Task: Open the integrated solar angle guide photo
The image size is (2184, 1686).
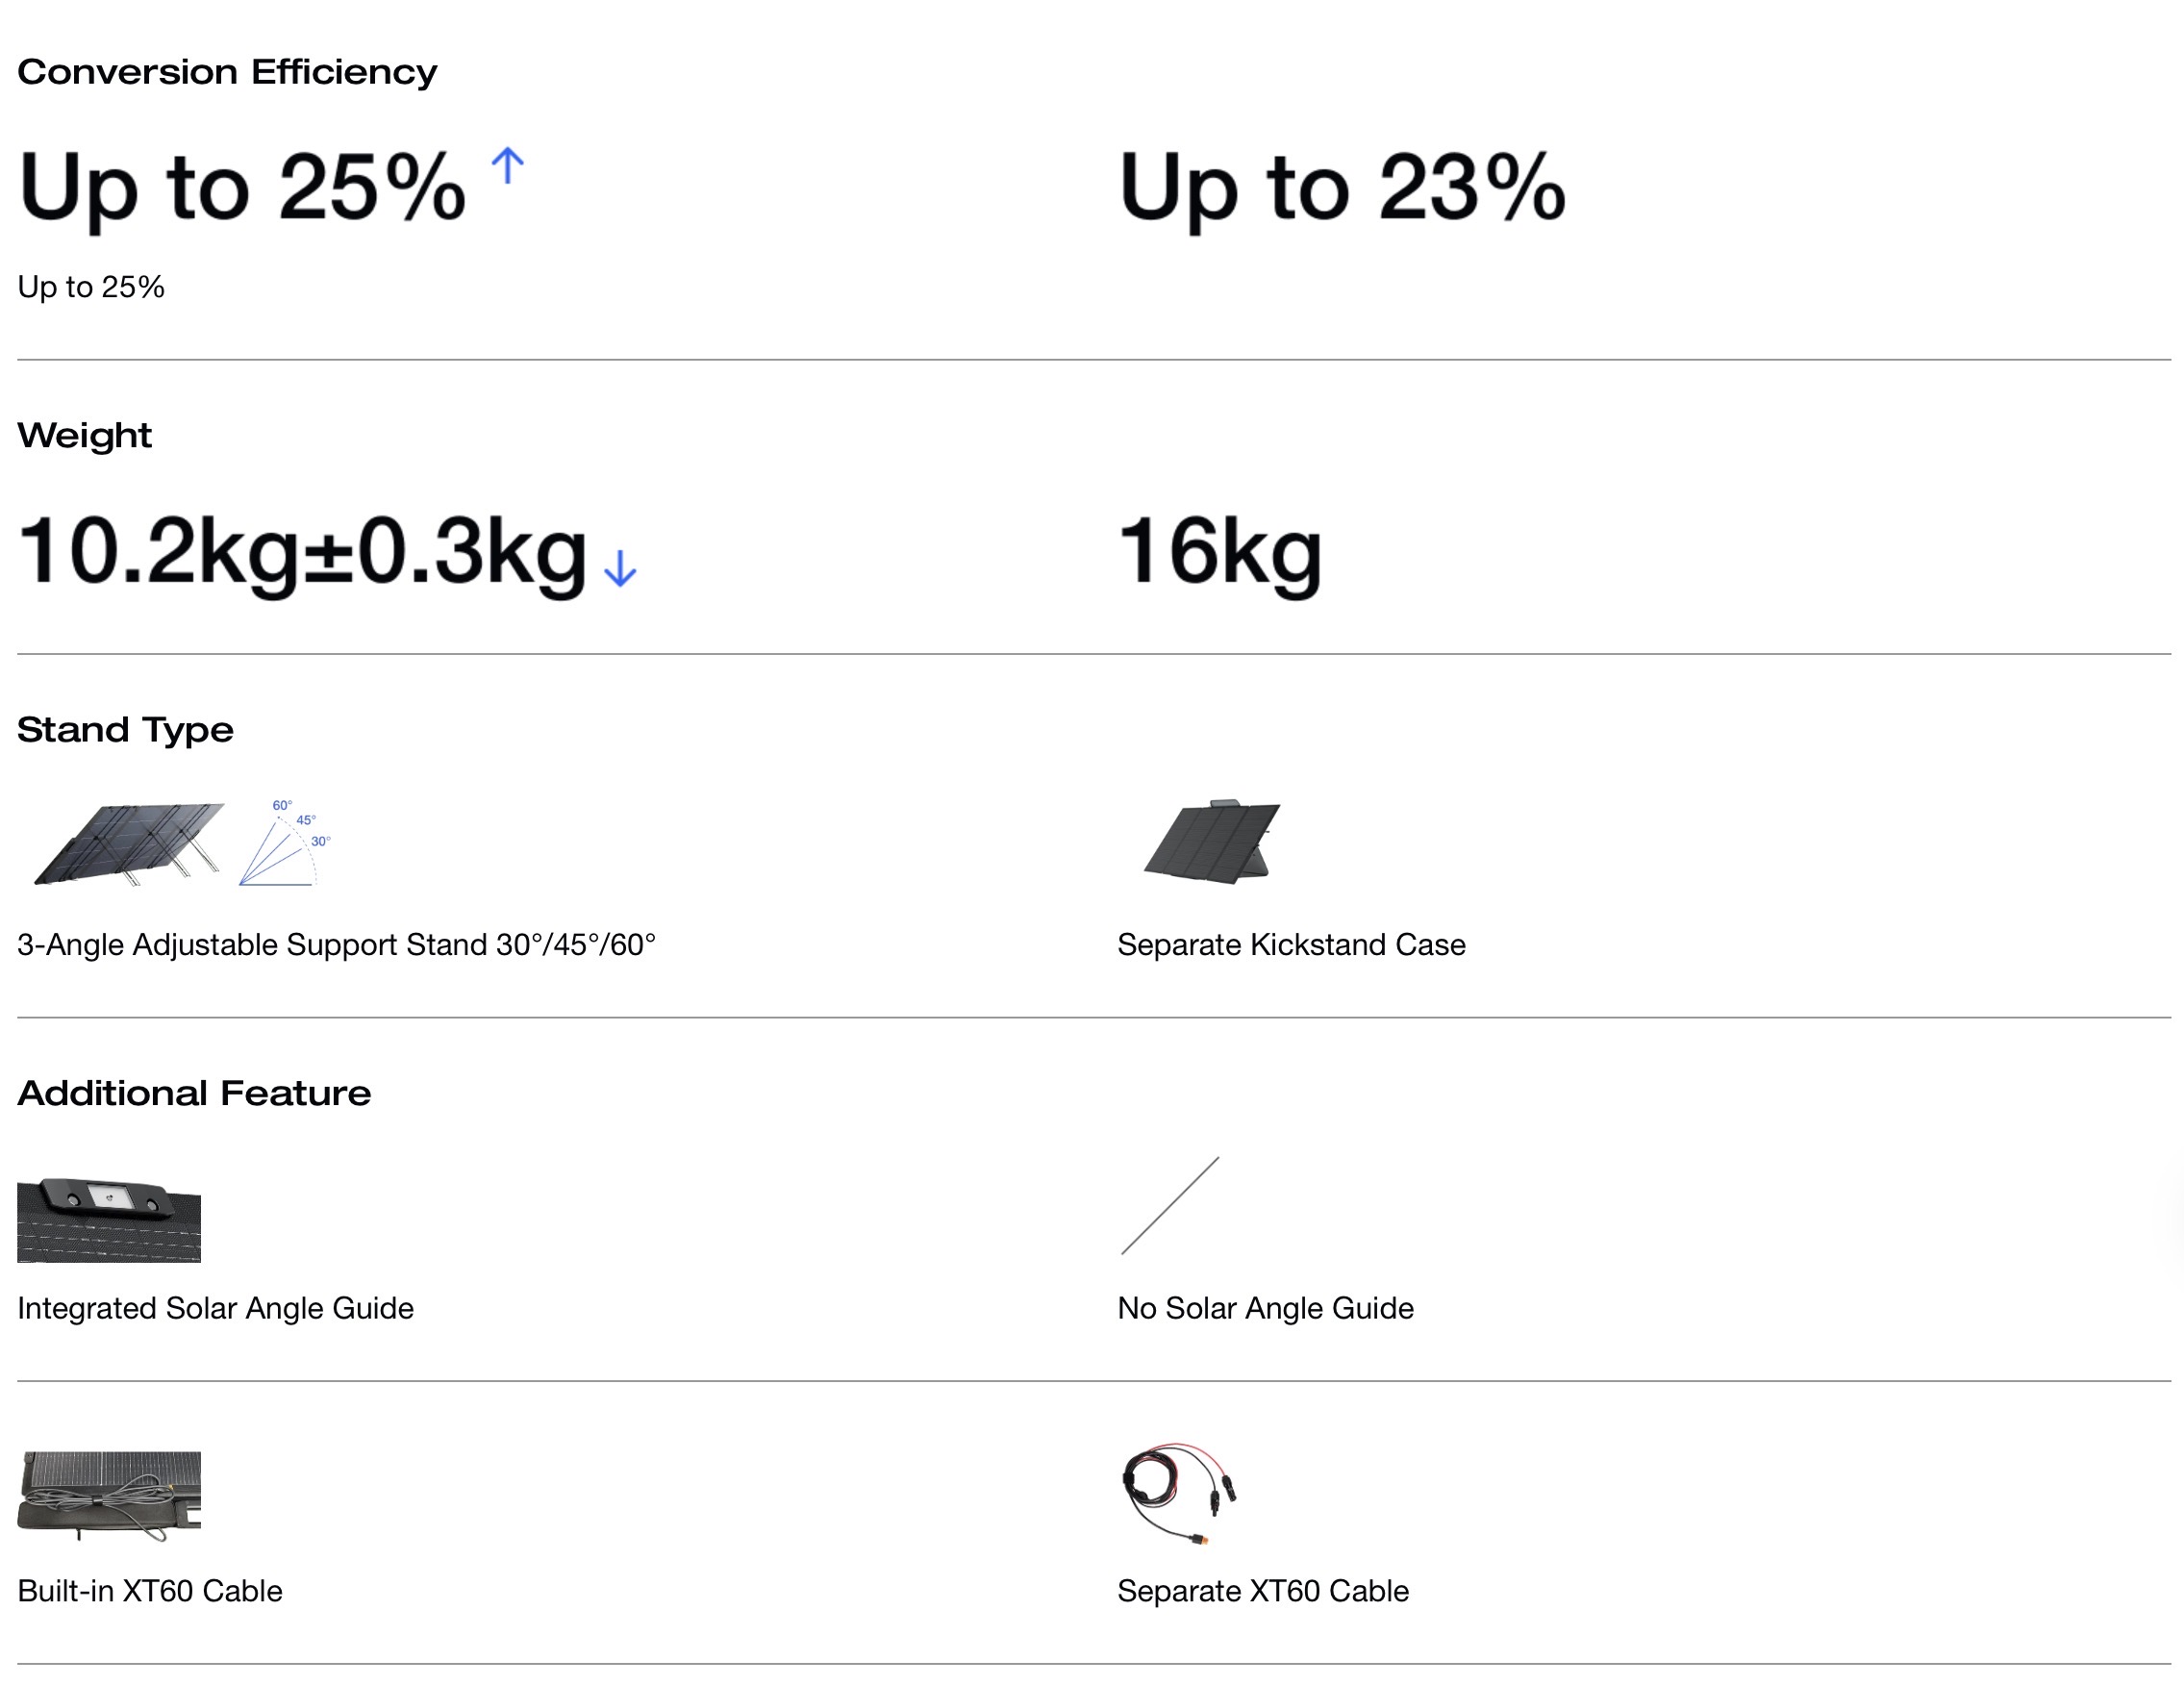Action: coord(109,1220)
